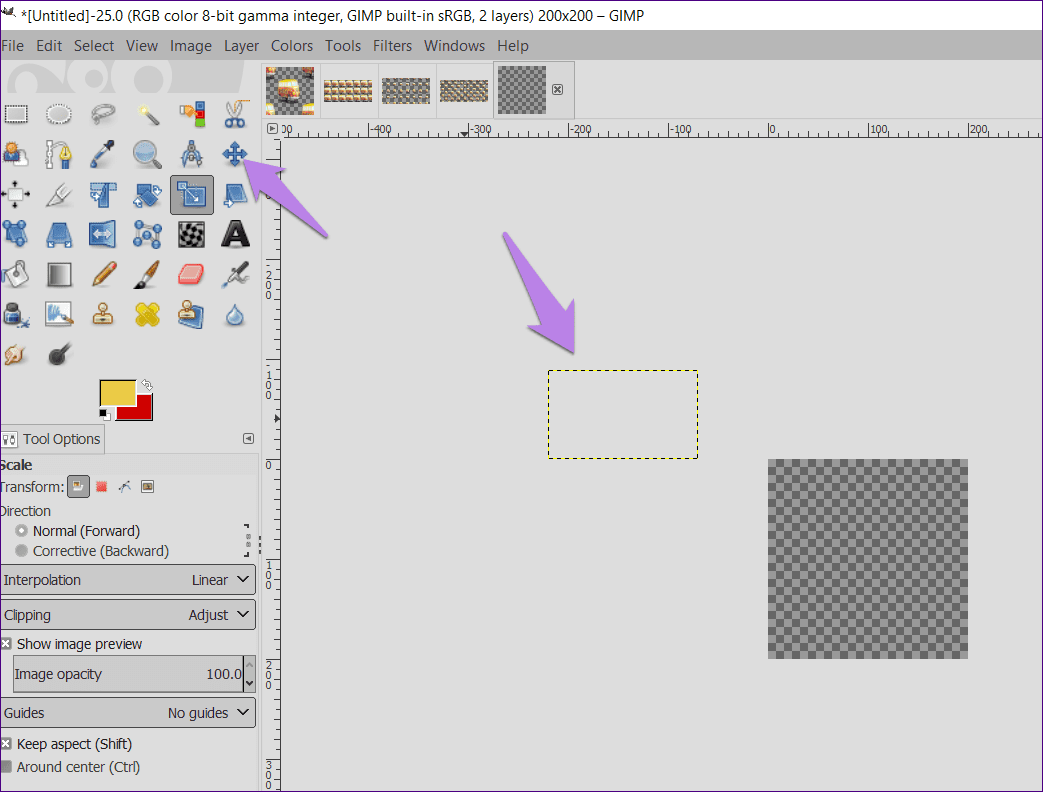Select Corrective (Backward) direction

click(92, 551)
